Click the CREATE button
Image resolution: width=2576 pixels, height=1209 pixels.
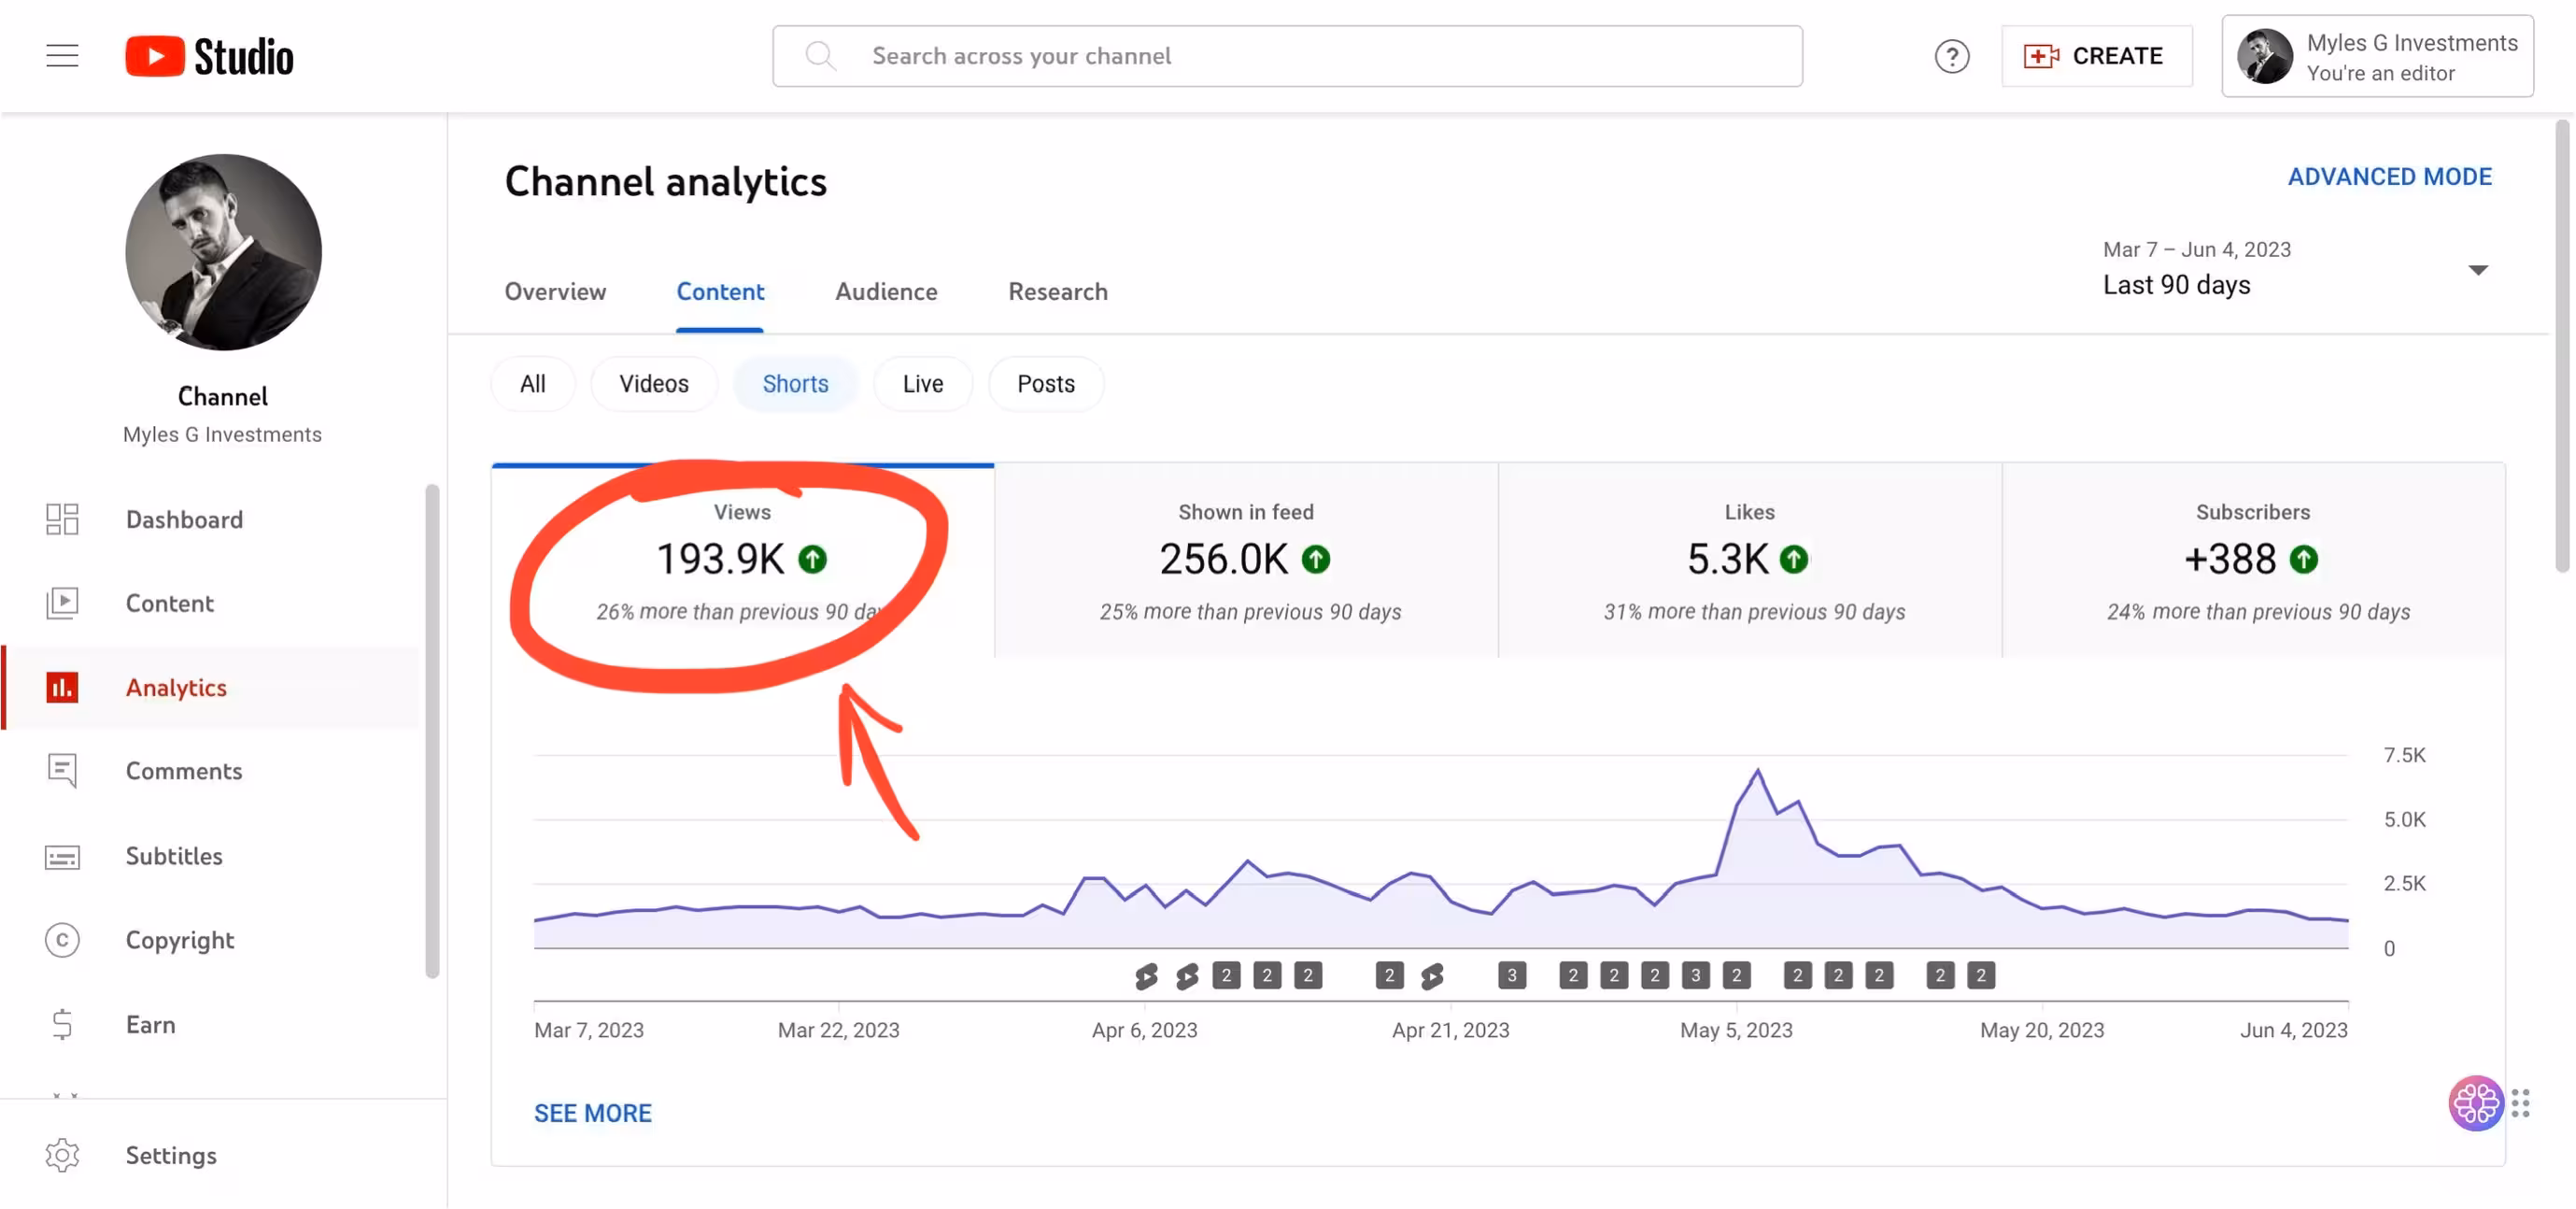point(2096,56)
